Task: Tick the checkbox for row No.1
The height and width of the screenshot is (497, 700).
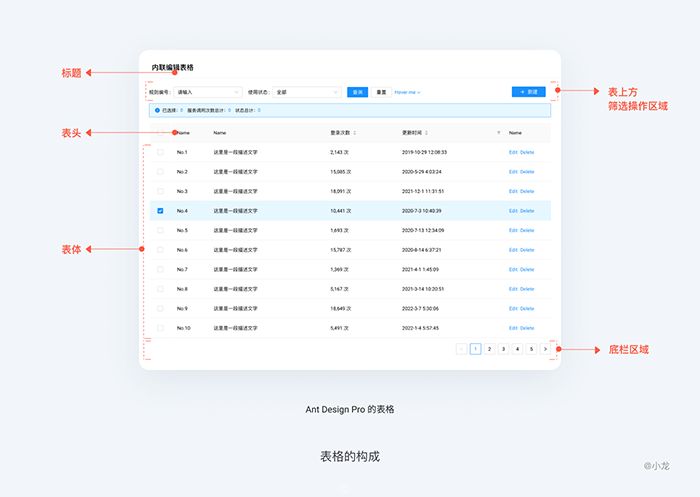Action: pyautogui.click(x=160, y=152)
